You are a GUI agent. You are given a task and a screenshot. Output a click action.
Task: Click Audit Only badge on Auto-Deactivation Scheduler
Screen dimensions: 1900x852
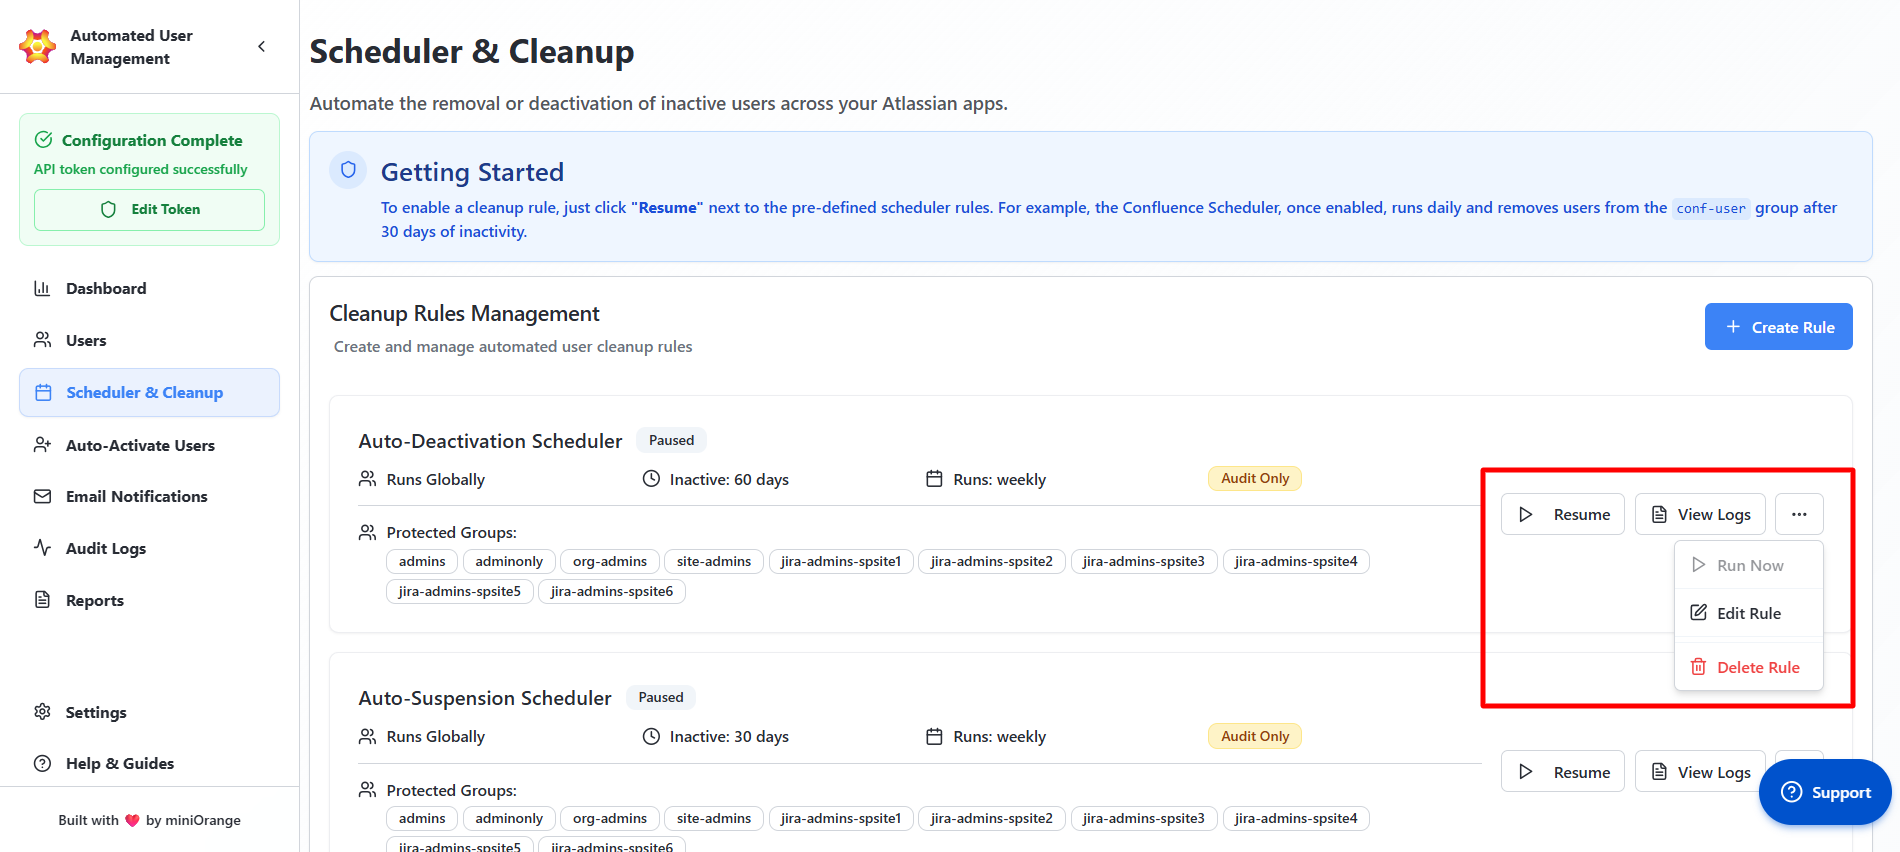(1255, 478)
